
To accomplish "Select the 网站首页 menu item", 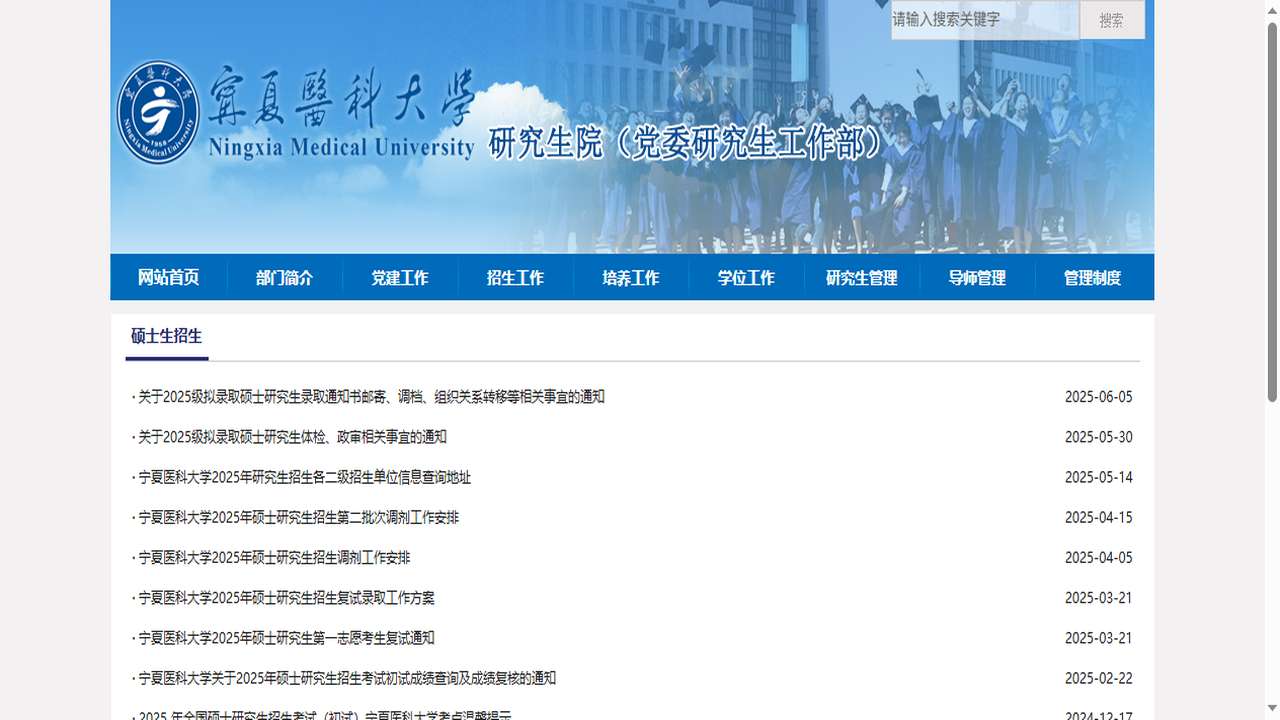I will point(167,277).
